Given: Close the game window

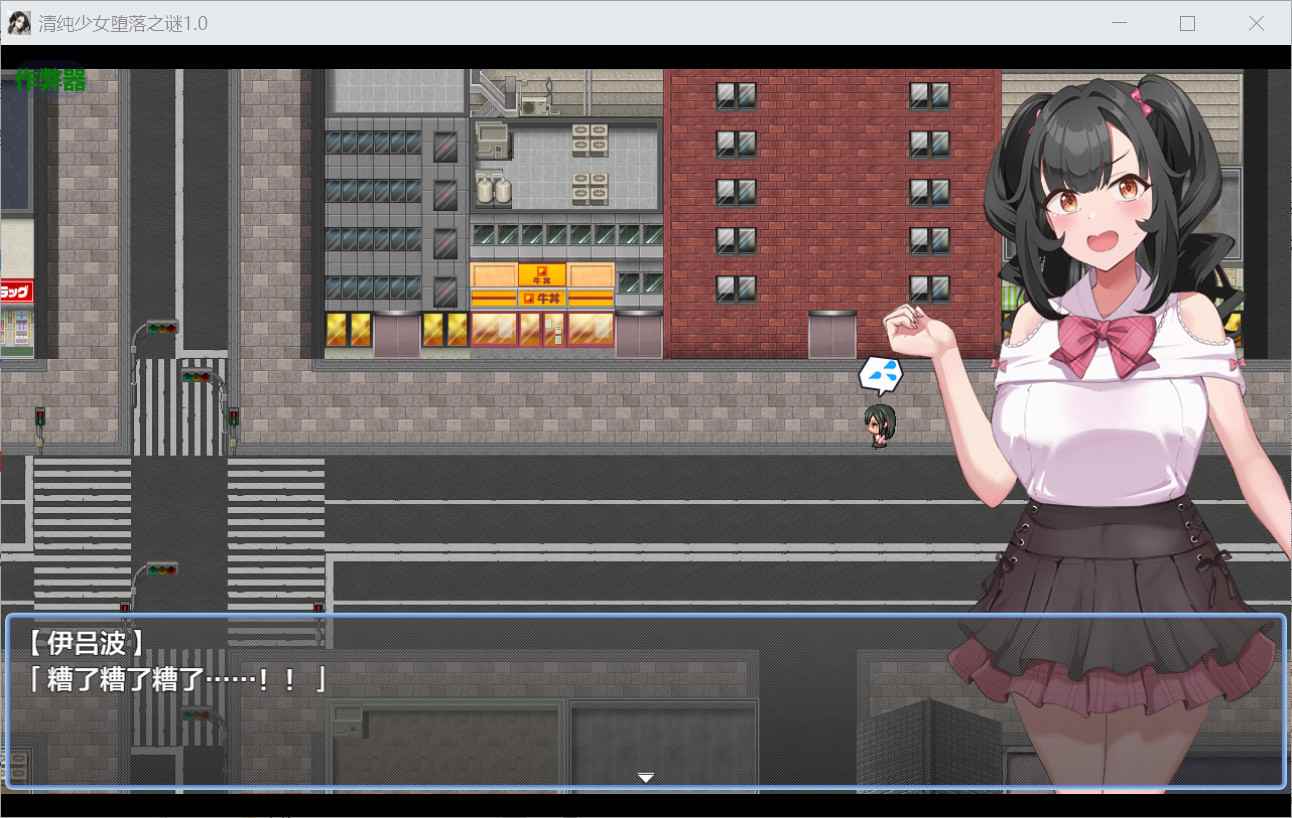Looking at the screenshot, I should pyautogui.click(x=1256, y=23).
